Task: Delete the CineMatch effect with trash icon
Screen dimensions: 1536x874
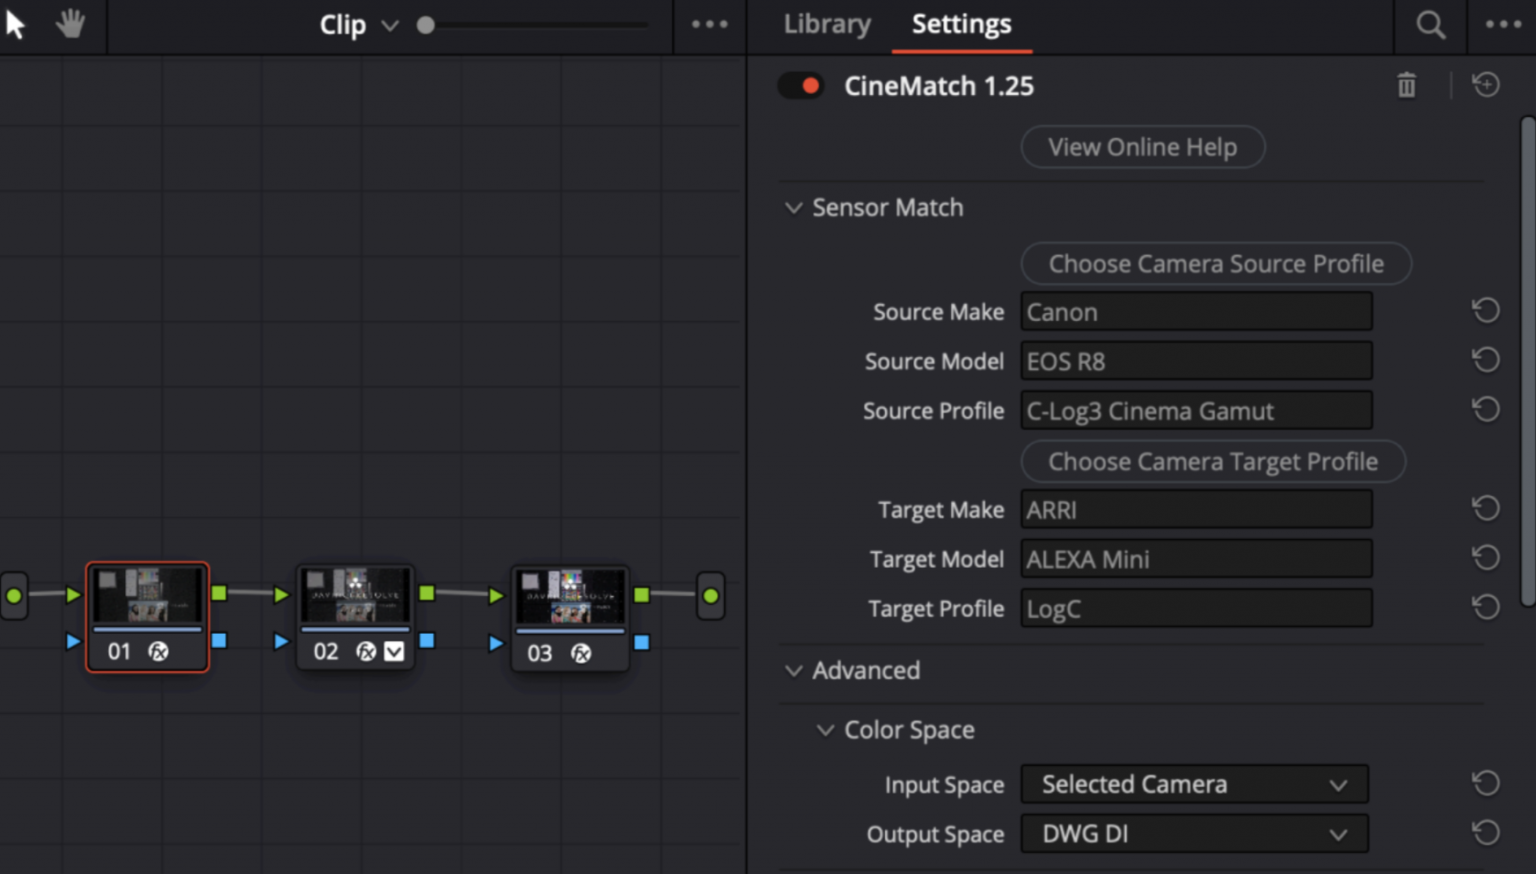Action: click(x=1406, y=86)
